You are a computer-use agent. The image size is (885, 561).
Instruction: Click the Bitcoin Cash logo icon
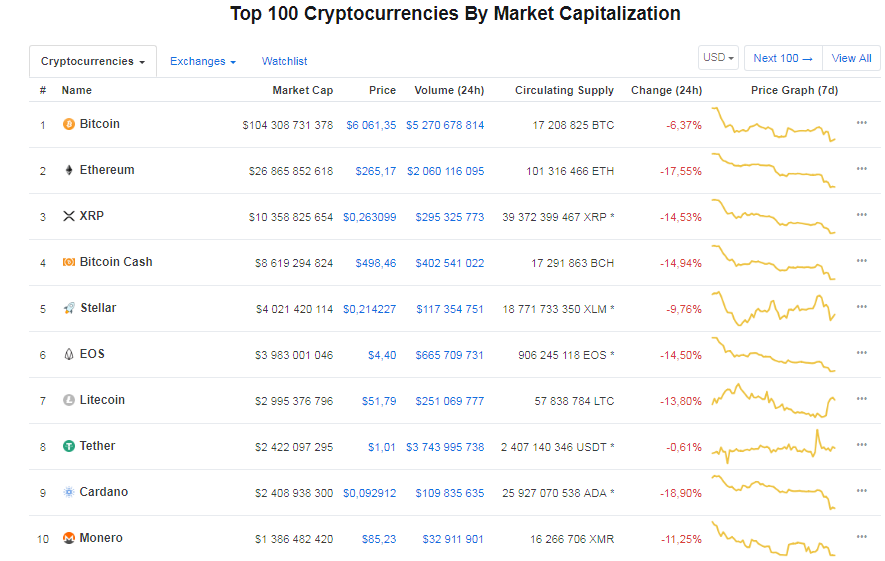pyautogui.click(x=69, y=263)
